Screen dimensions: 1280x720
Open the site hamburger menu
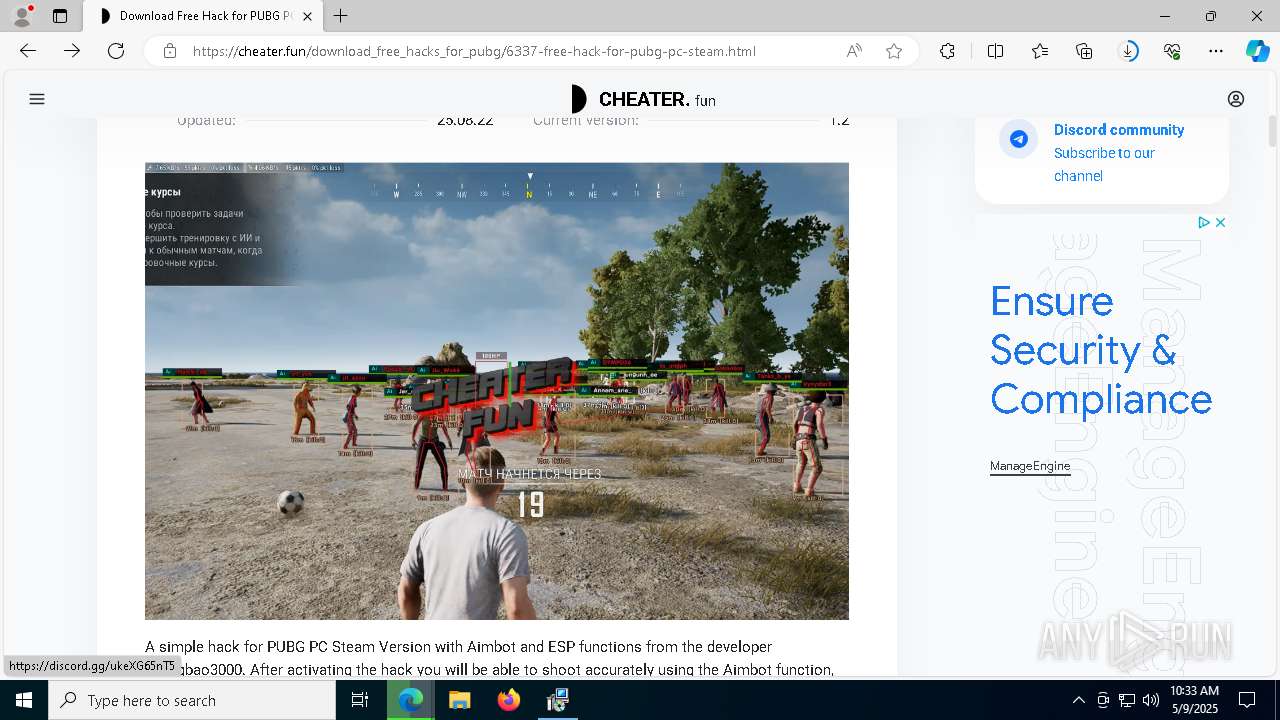coord(37,99)
